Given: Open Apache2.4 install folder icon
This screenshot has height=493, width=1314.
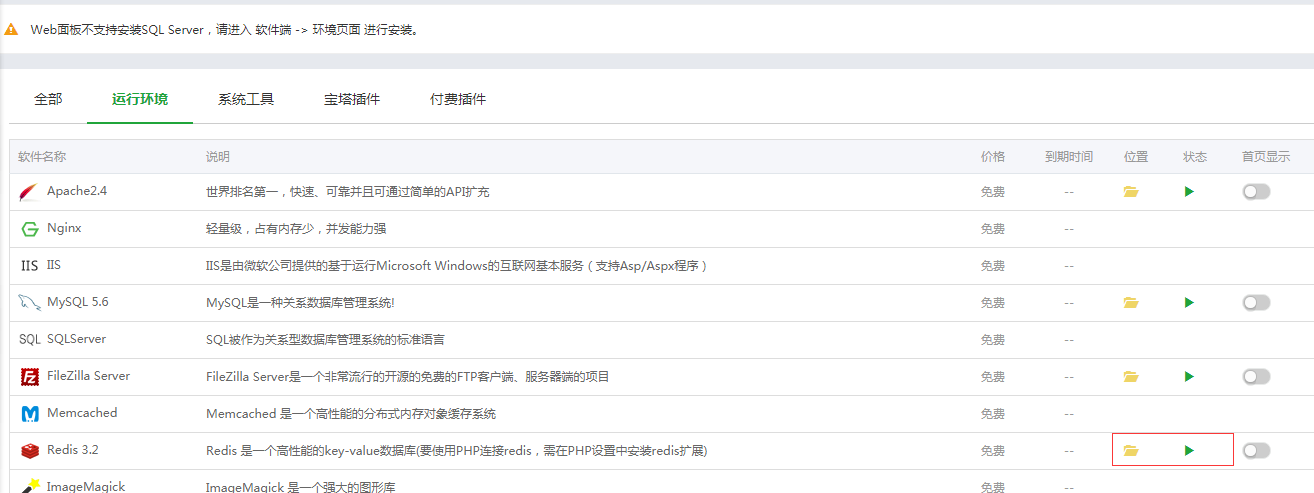Looking at the screenshot, I should 1131,192.
